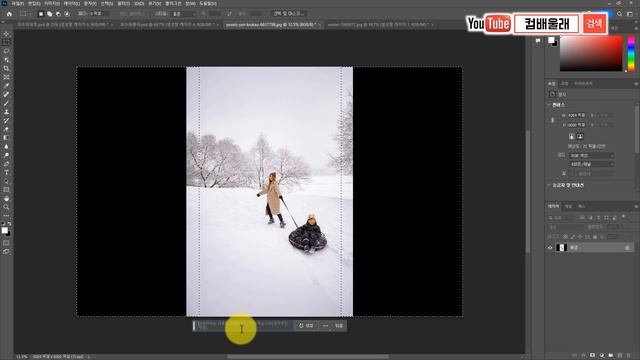The image size is (640, 360).
Task: Switch to the Paths tab
Action: point(582,207)
